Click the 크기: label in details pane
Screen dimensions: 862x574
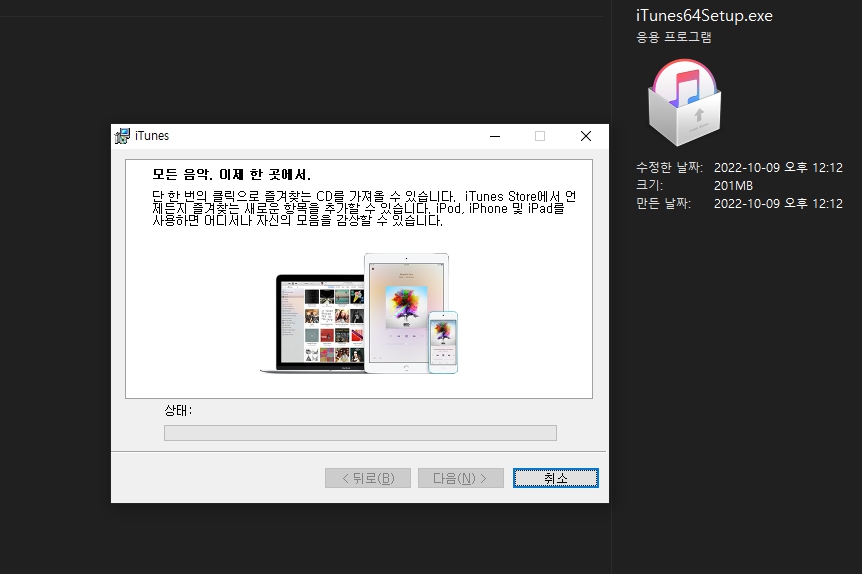(x=650, y=186)
